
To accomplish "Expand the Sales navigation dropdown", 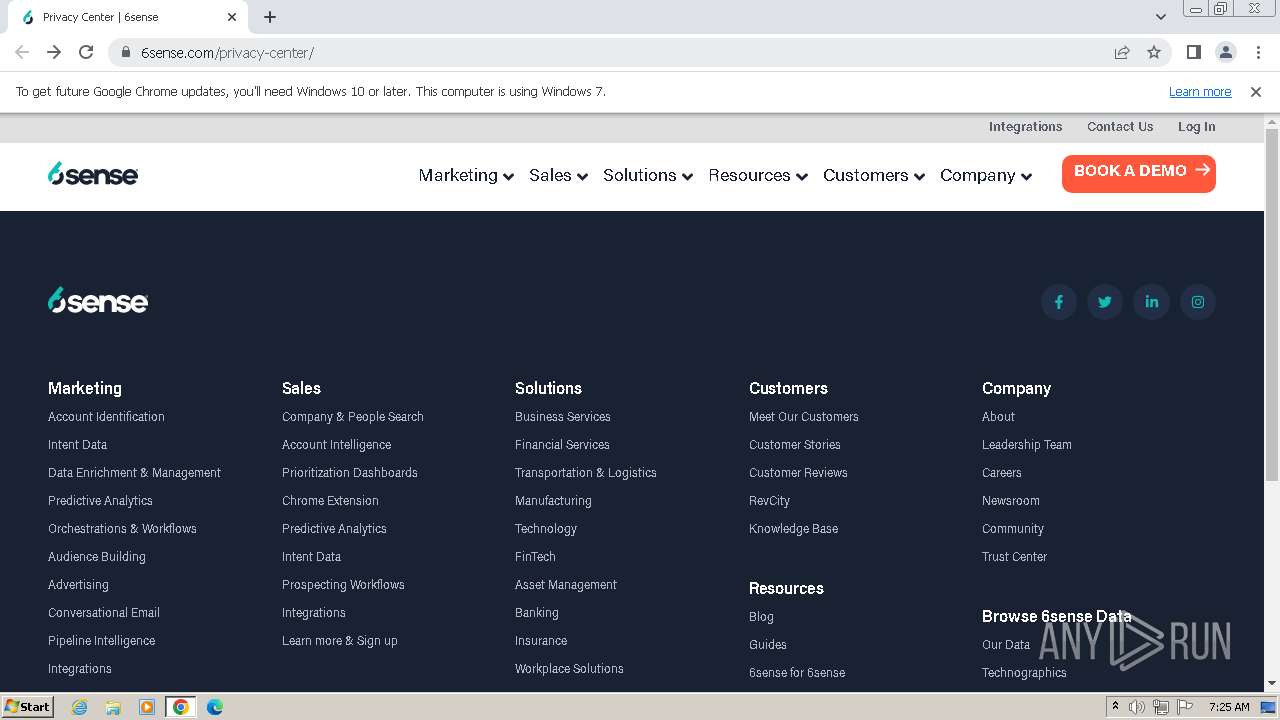I will 558,175.
